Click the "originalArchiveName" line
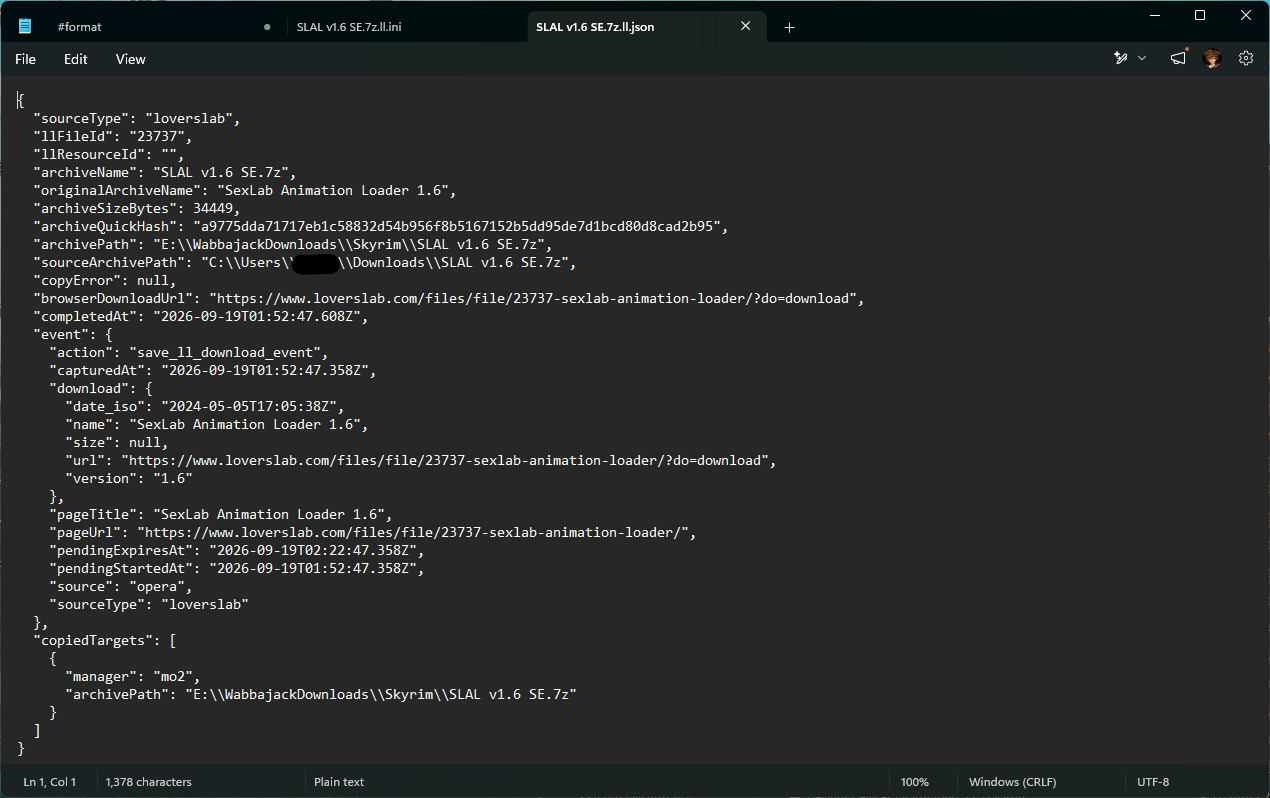This screenshot has width=1270, height=798. 245,190
